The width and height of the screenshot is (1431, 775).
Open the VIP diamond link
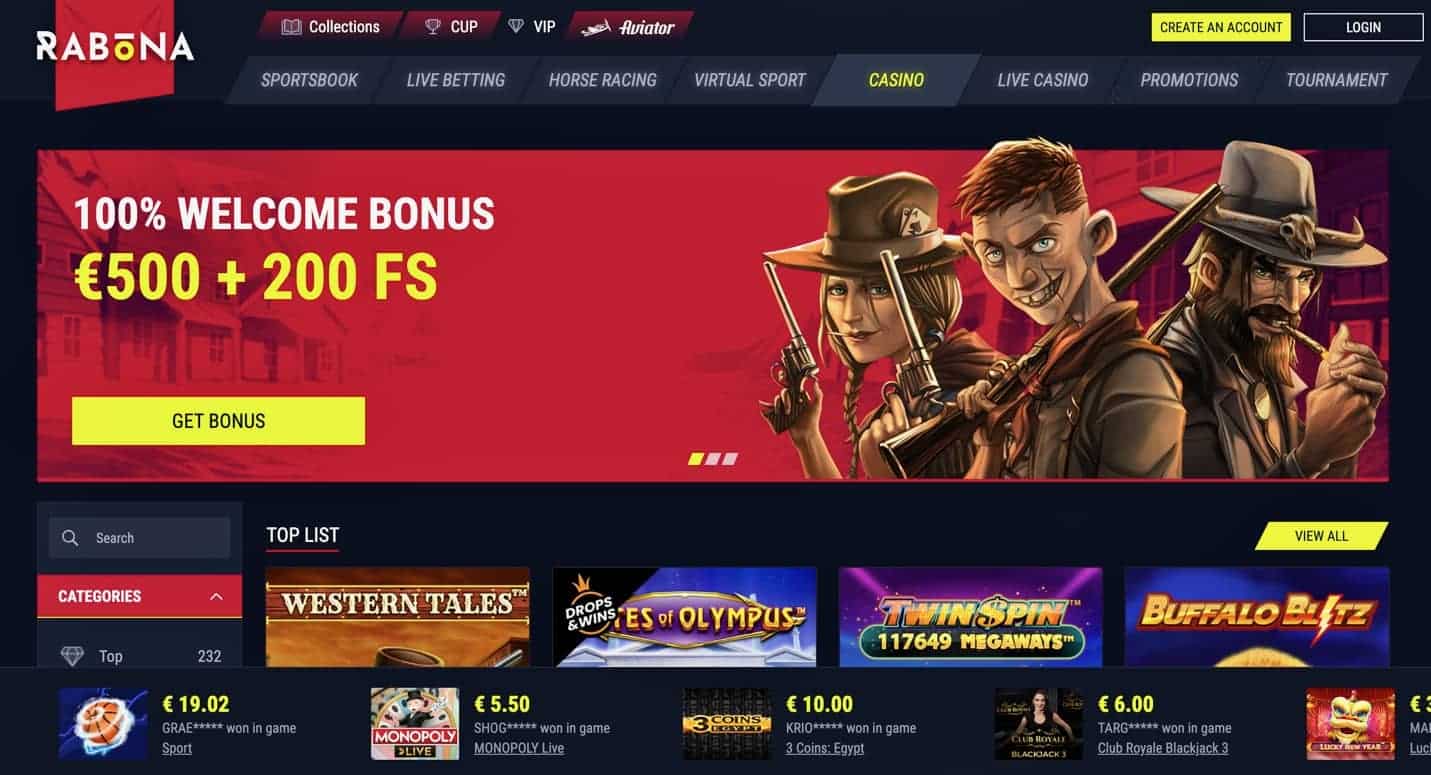532,27
